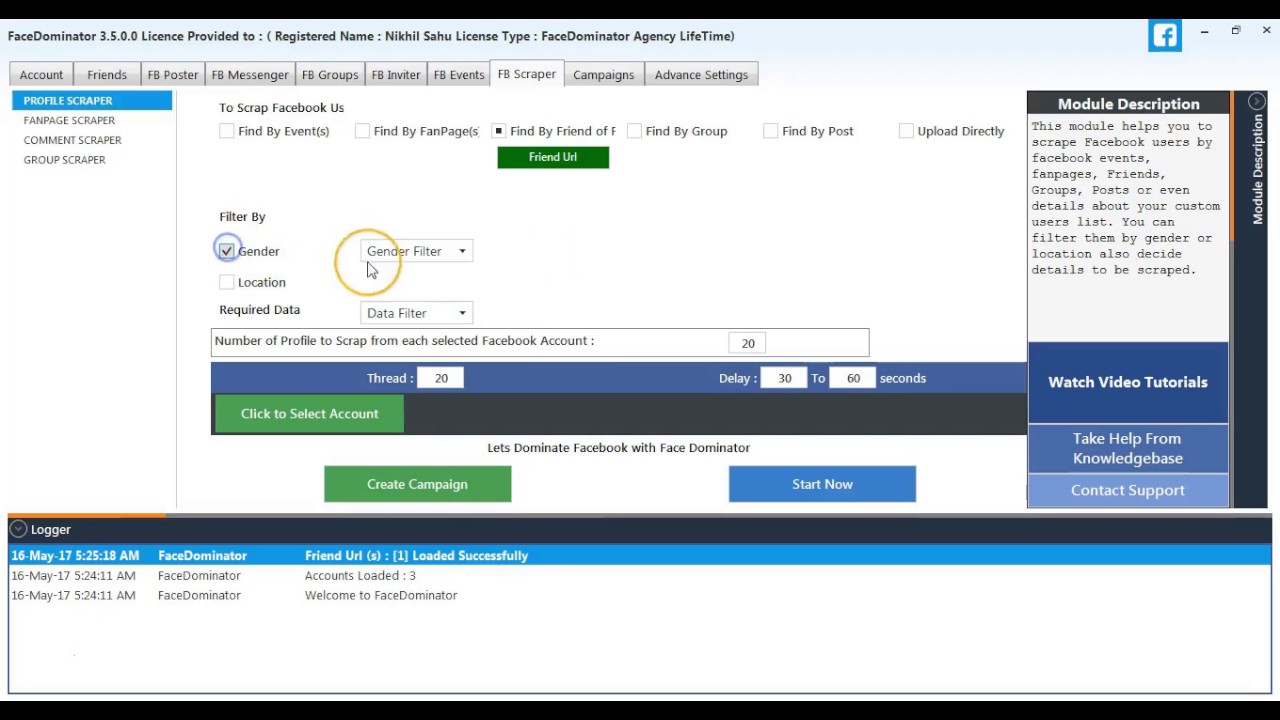Switch to the Friends tab

pos(107,75)
